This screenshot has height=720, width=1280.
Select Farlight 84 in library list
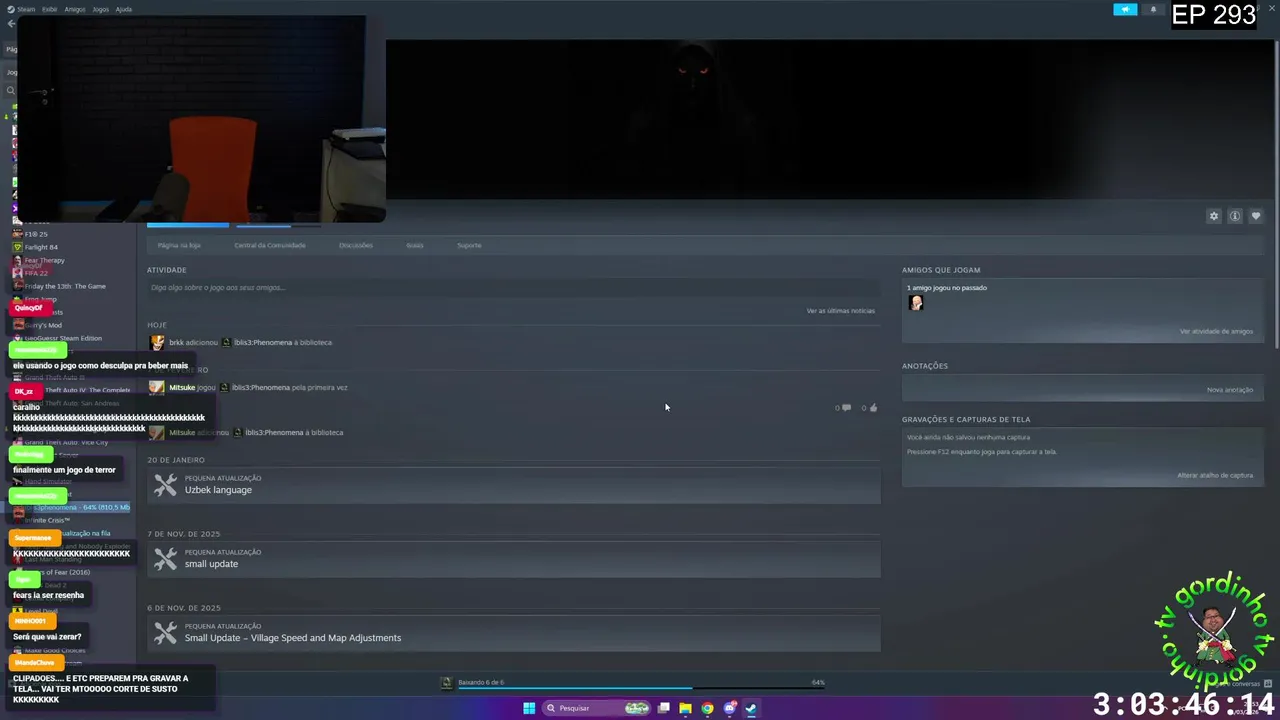coord(41,247)
